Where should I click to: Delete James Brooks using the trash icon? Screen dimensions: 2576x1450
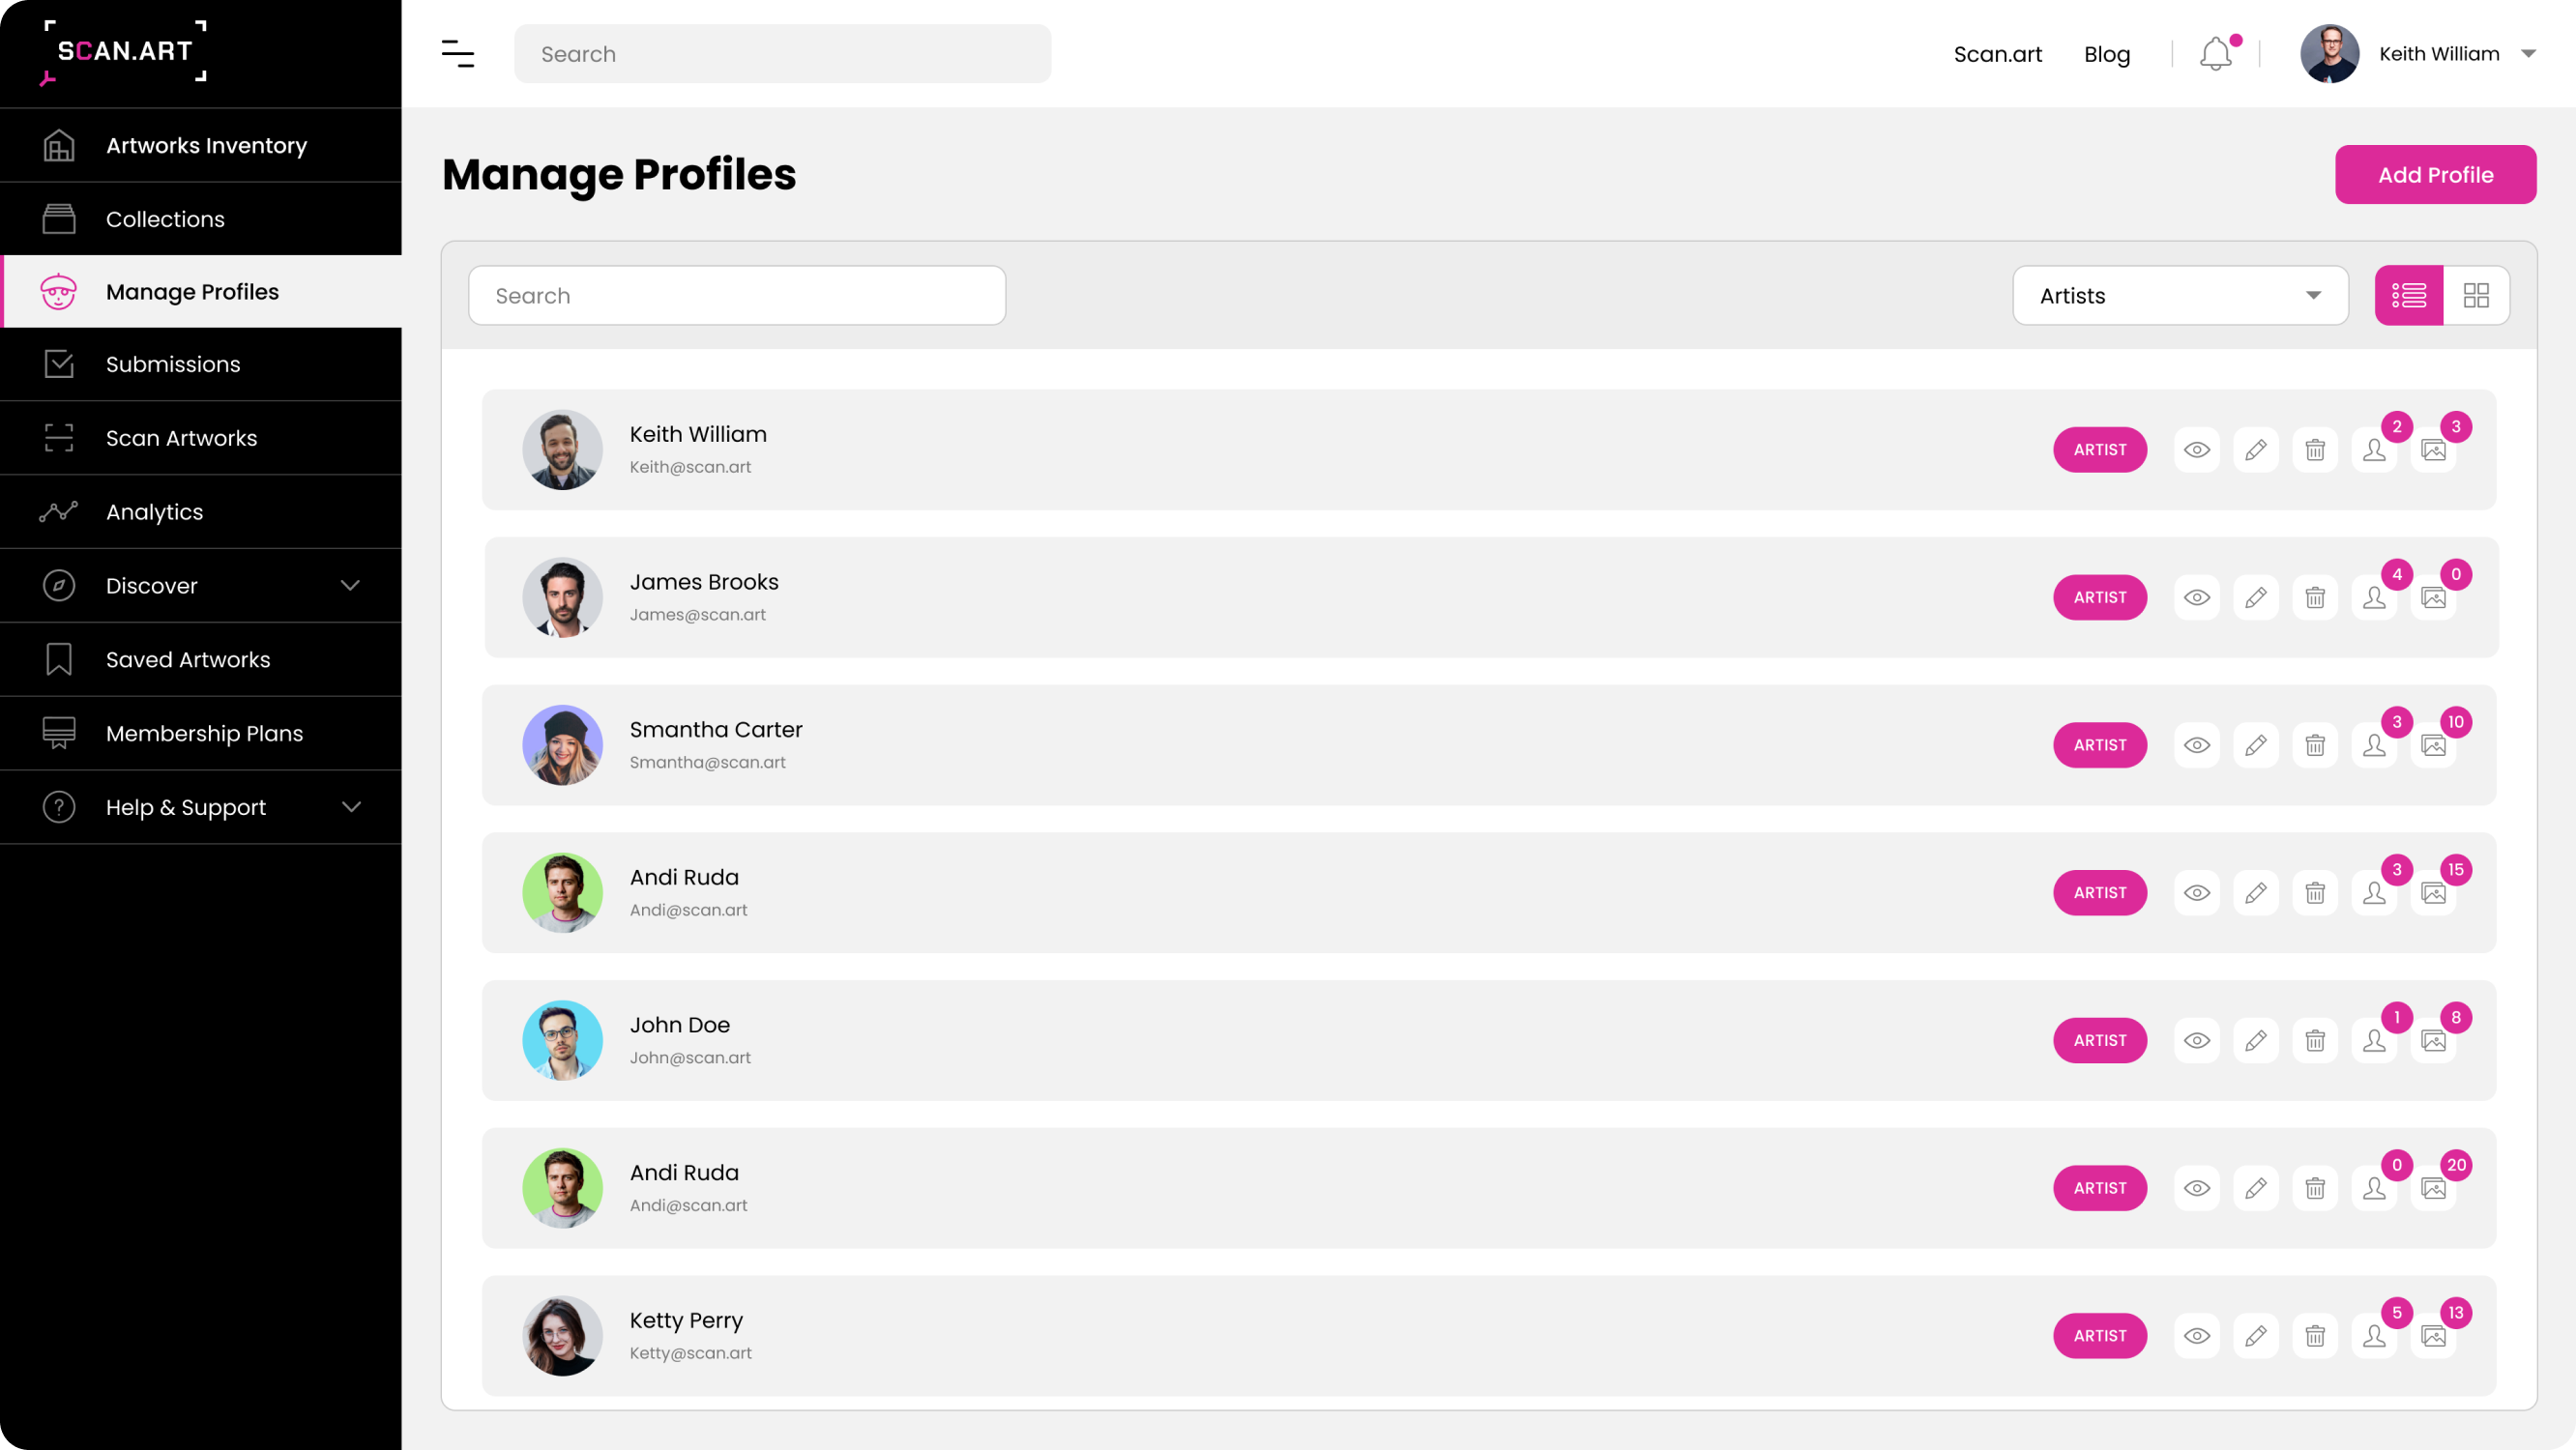click(x=2316, y=597)
